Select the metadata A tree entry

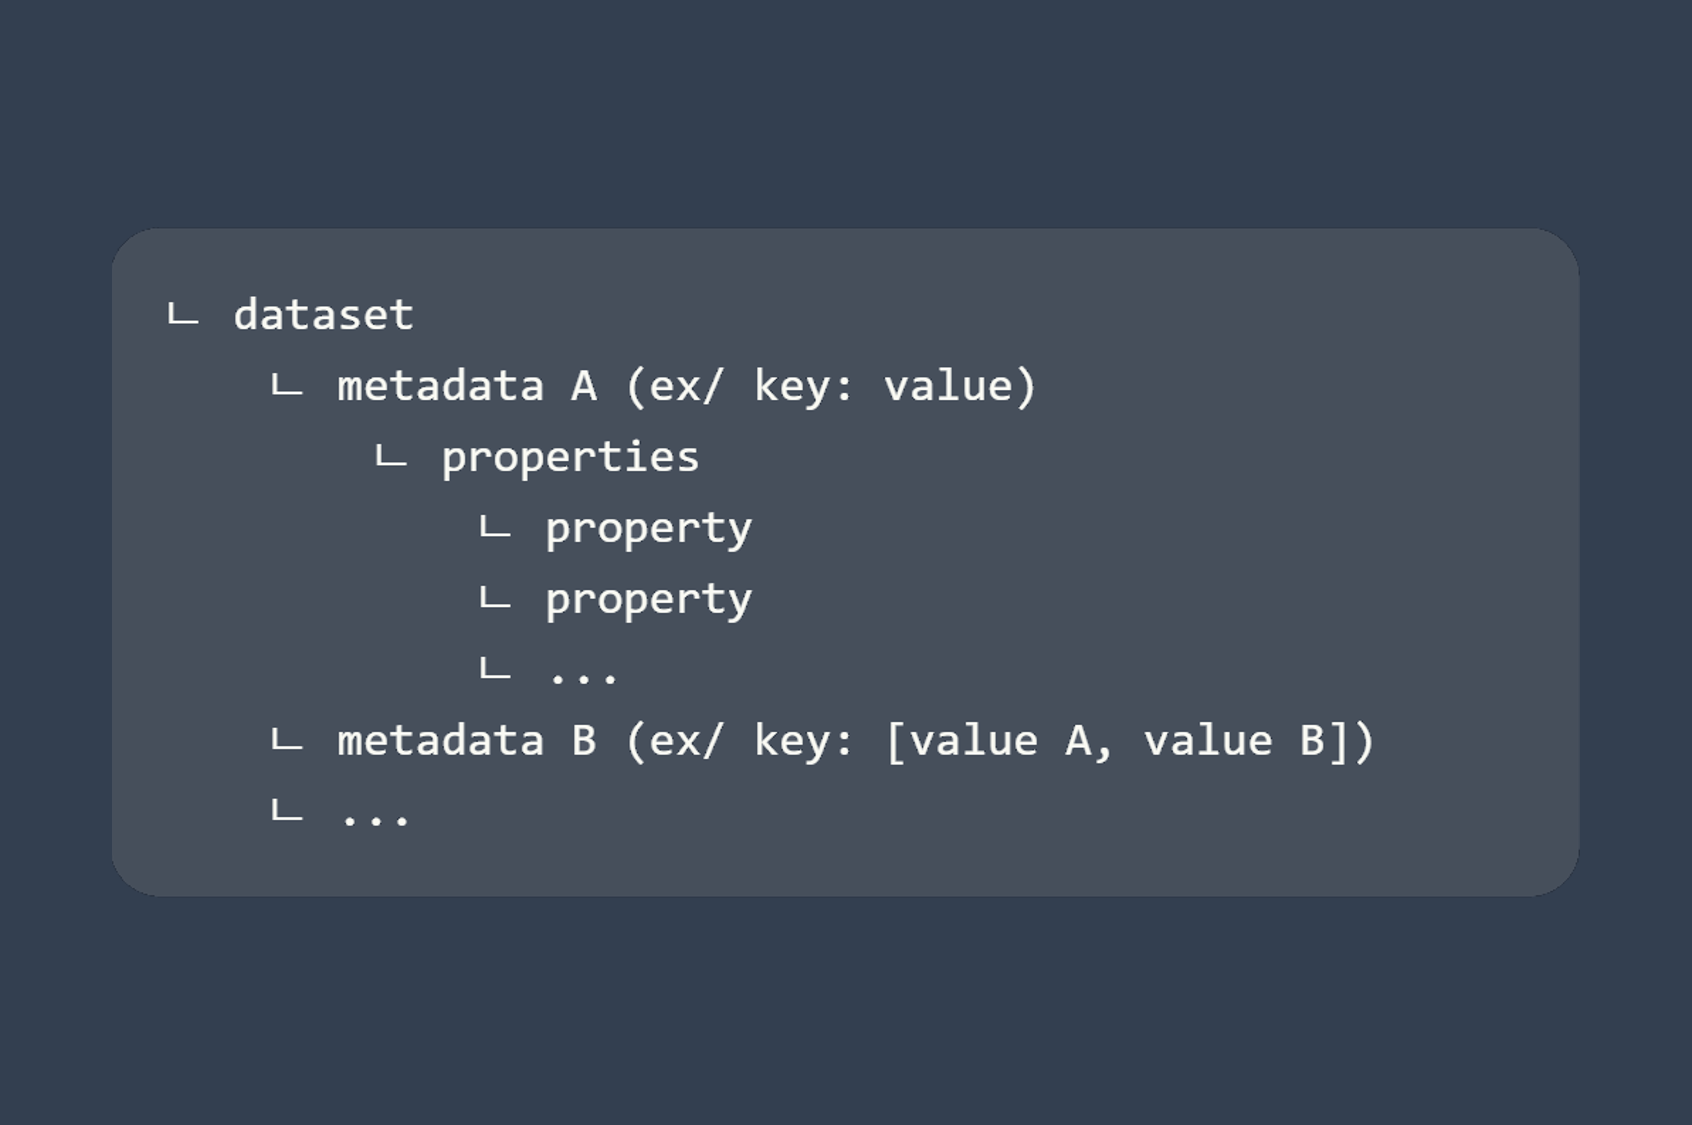click(466, 386)
